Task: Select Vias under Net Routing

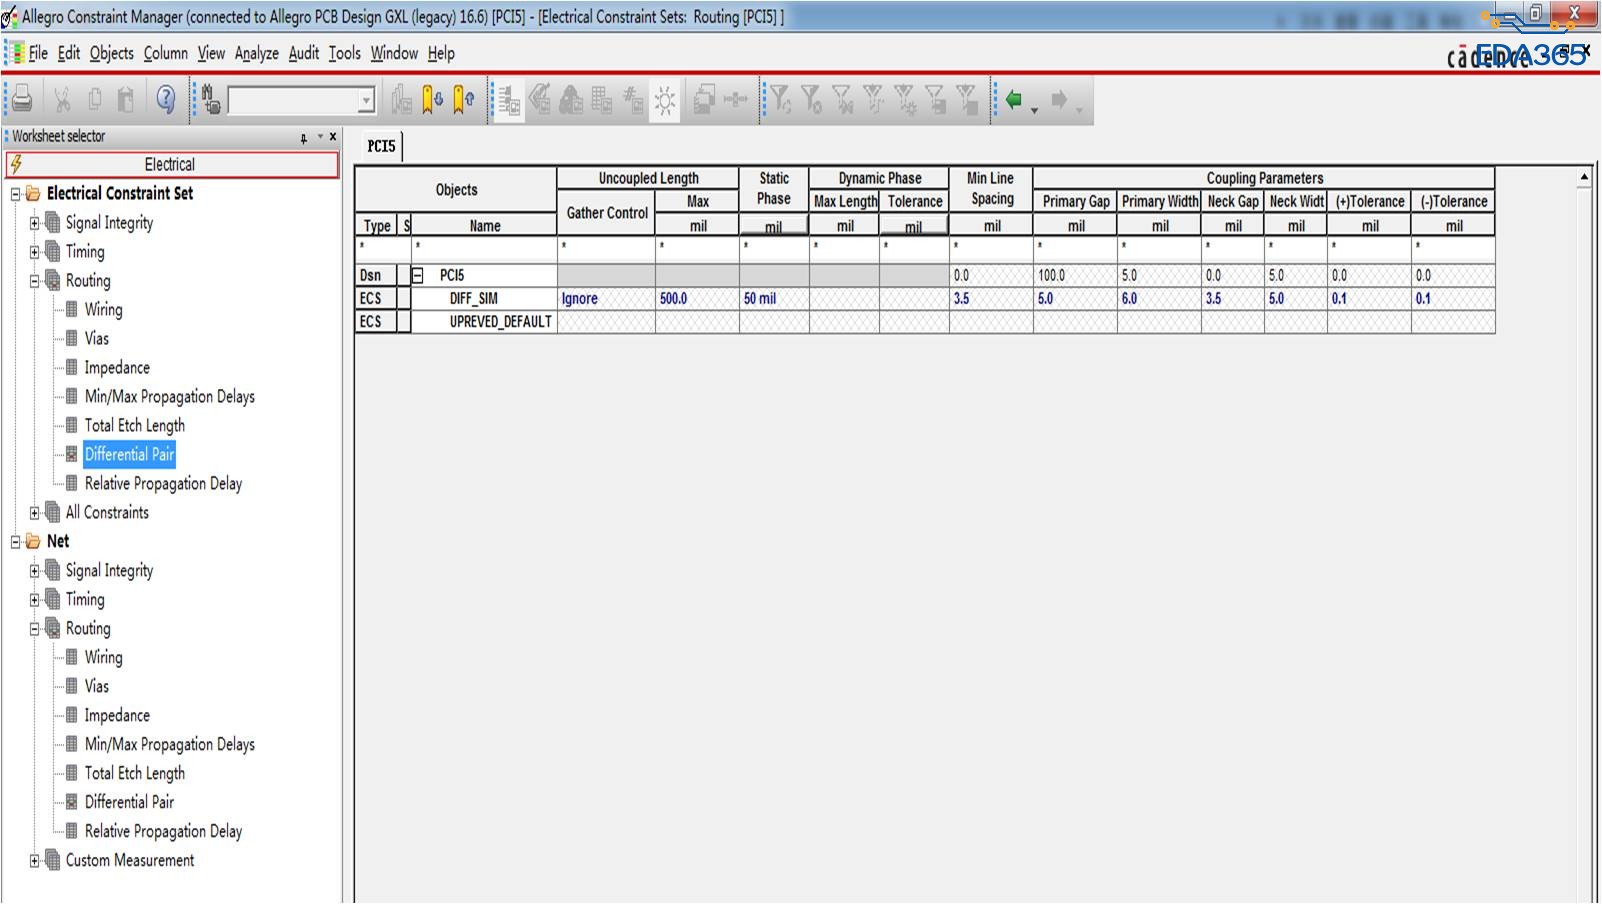Action: click(96, 686)
